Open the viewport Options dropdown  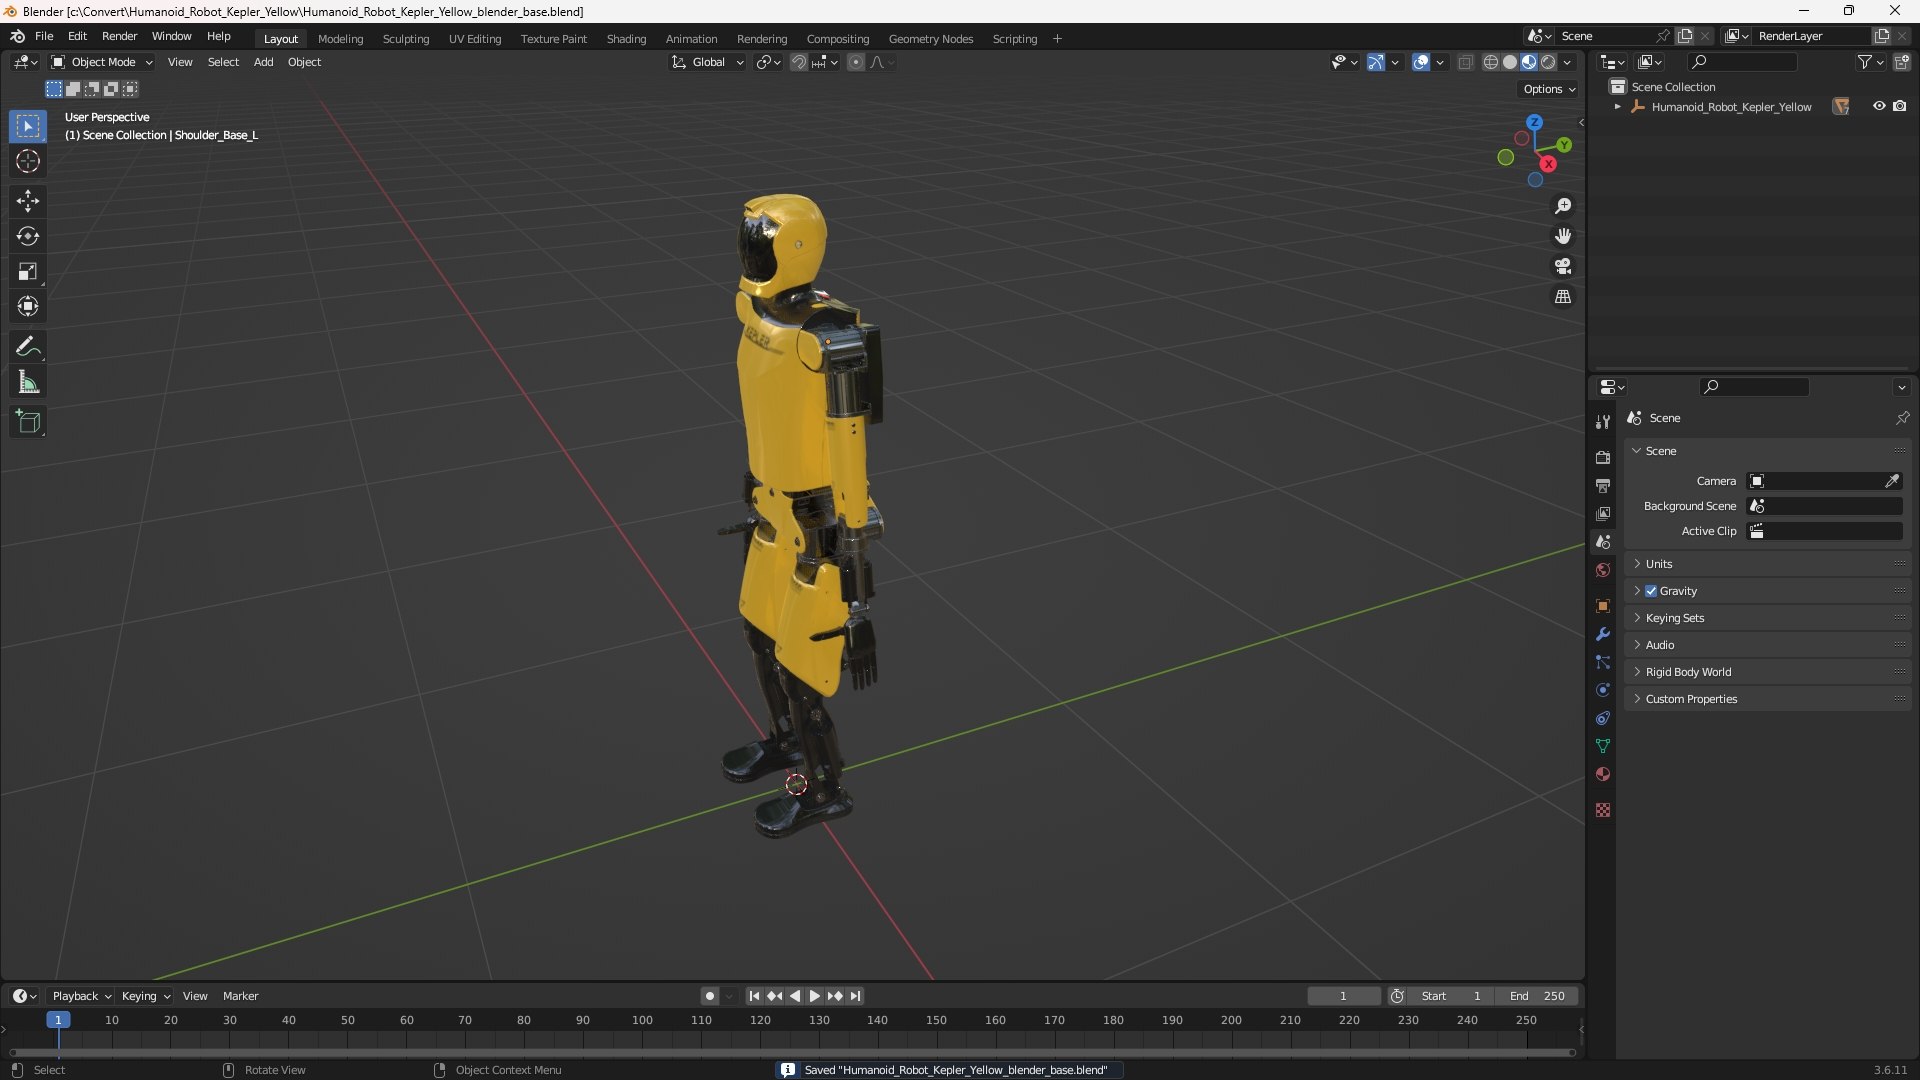pyautogui.click(x=1548, y=89)
